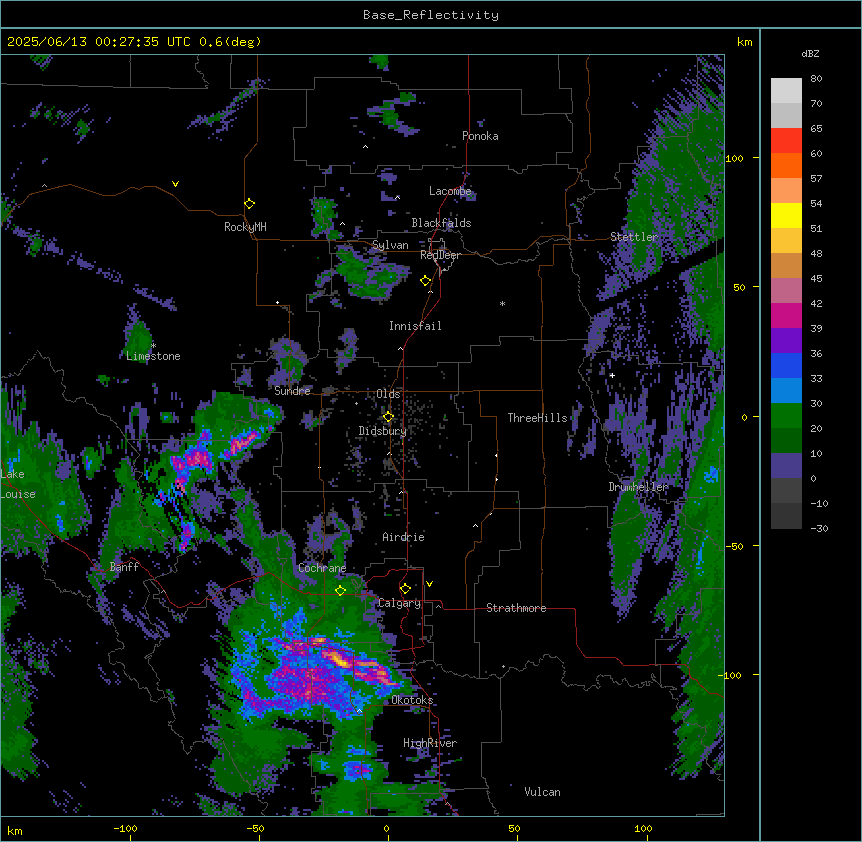The width and height of the screenshot is (862, 842).
Task: Click the dBZ legend heading
Action: click(x=810, y=54)
